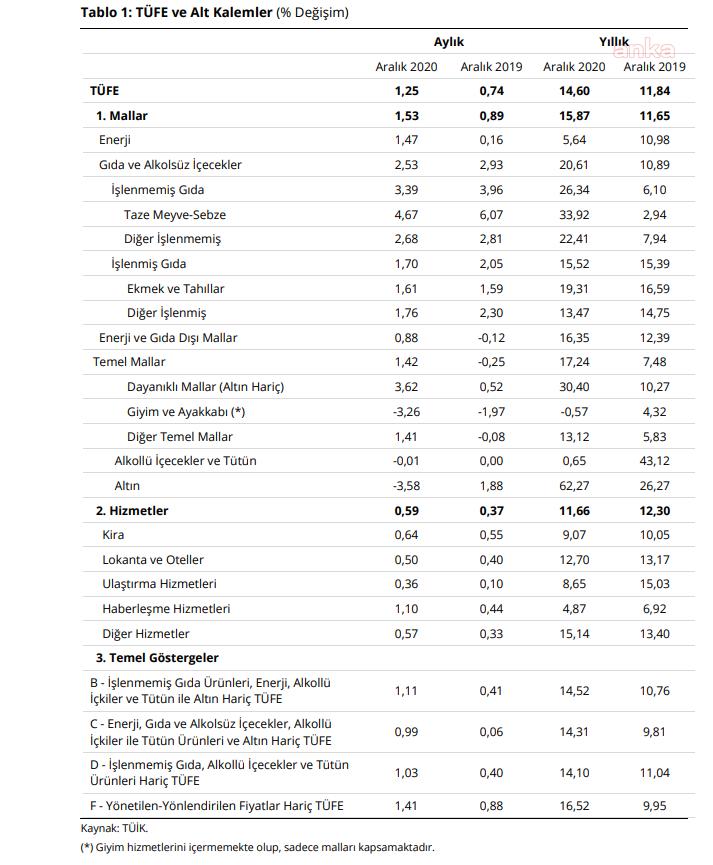Click the 3. Temel Göstergeler heading
The width and height of the screenshot is (713, 865).
pyautogui.click(x=157, y=658)
